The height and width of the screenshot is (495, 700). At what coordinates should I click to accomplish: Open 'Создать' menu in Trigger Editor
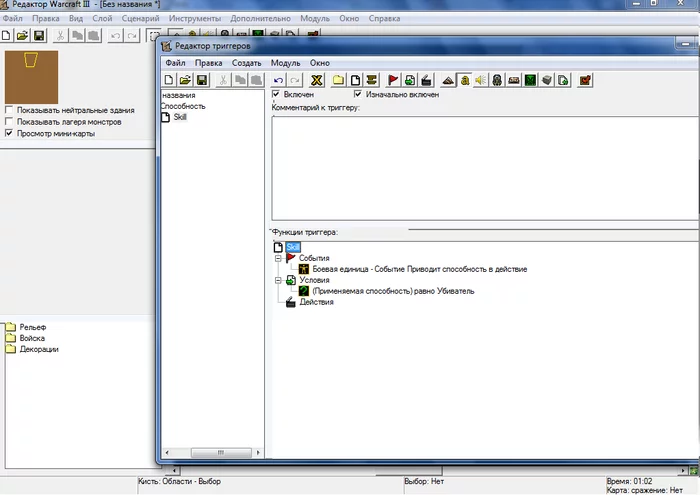246,63
